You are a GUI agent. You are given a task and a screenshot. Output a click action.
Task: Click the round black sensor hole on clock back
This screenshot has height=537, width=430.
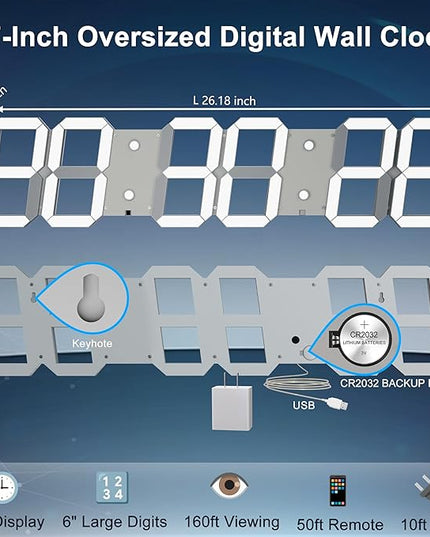click(295, 340)
